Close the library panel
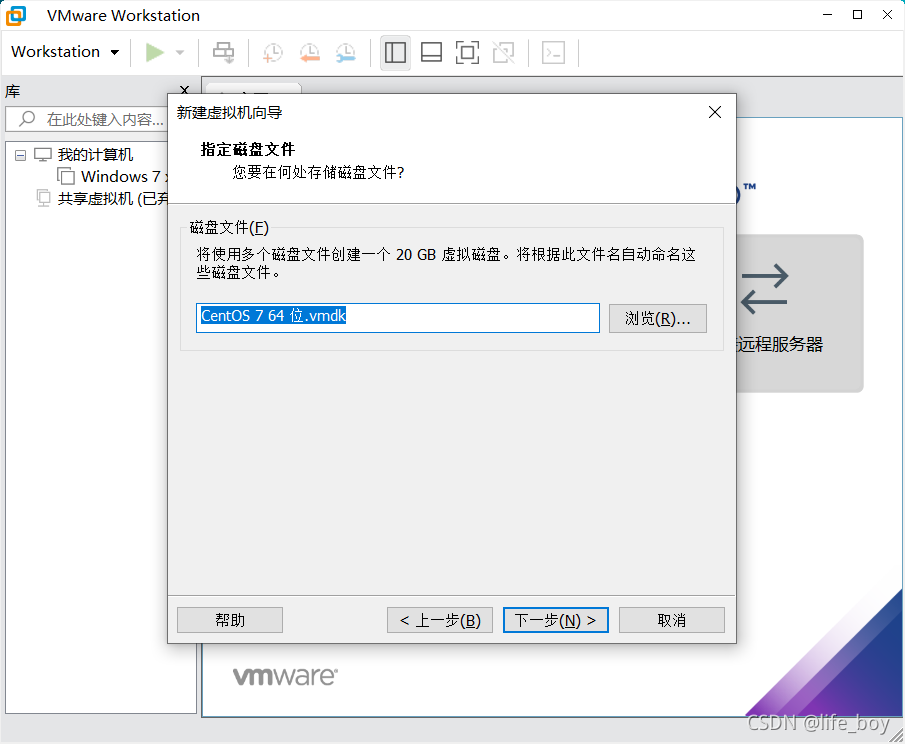The image size is (905, 744). click(x=185, y=90)
